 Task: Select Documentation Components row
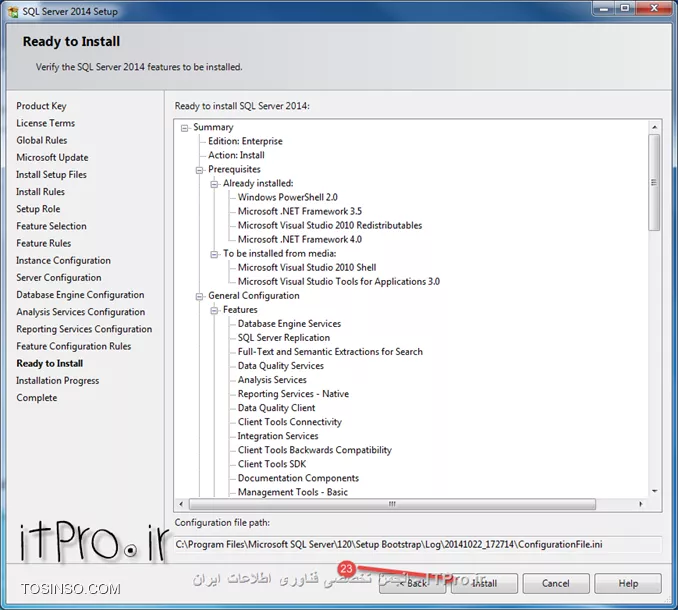click(x=298, y=479)
